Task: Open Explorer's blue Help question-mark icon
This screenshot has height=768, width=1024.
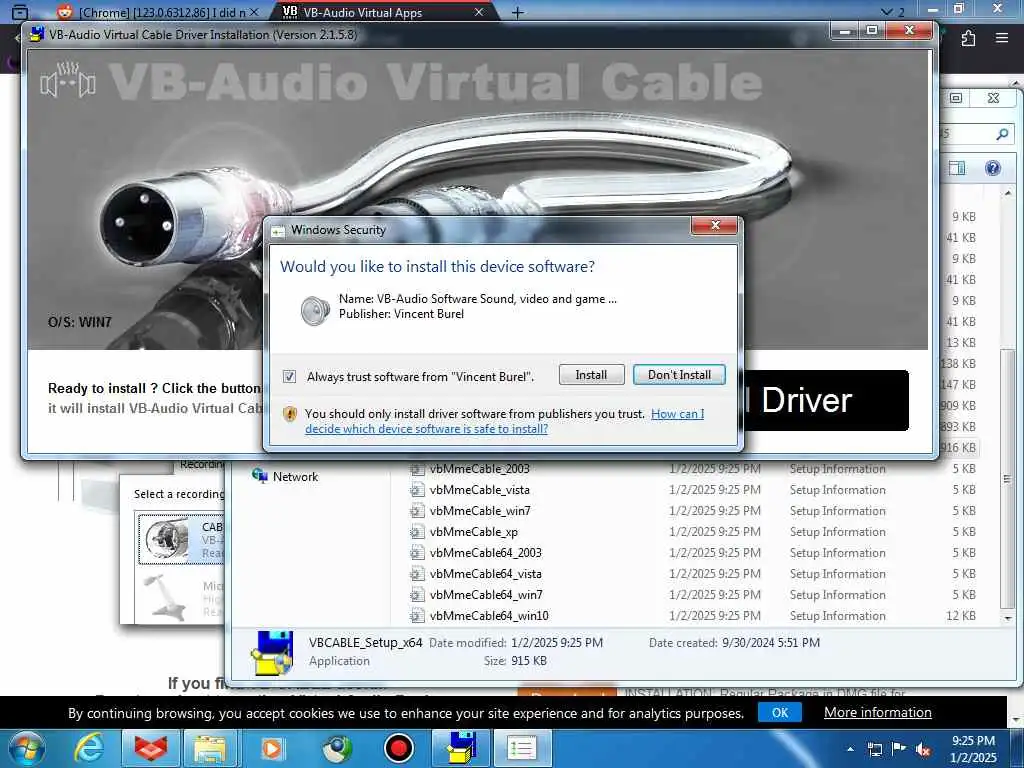Action: point(993,168)
